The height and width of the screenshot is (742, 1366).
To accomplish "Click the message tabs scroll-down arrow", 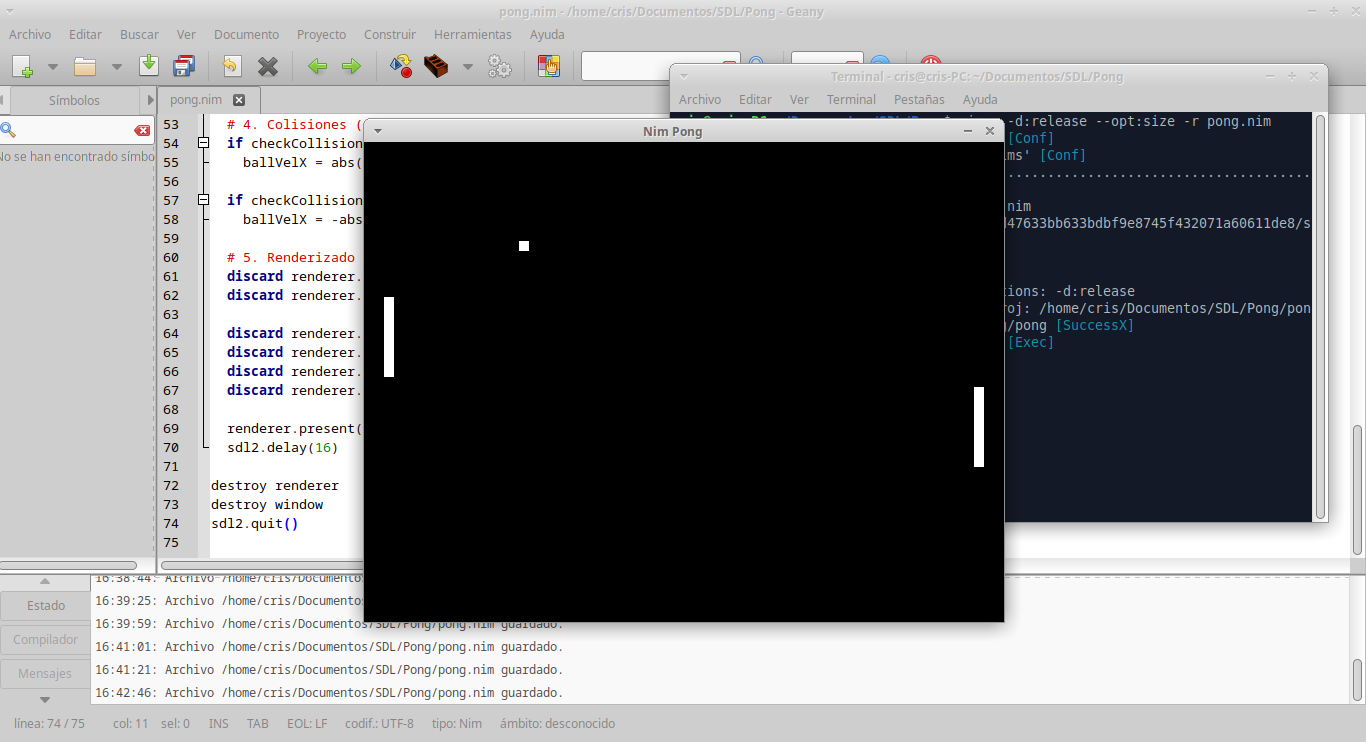I will [45, 699].
